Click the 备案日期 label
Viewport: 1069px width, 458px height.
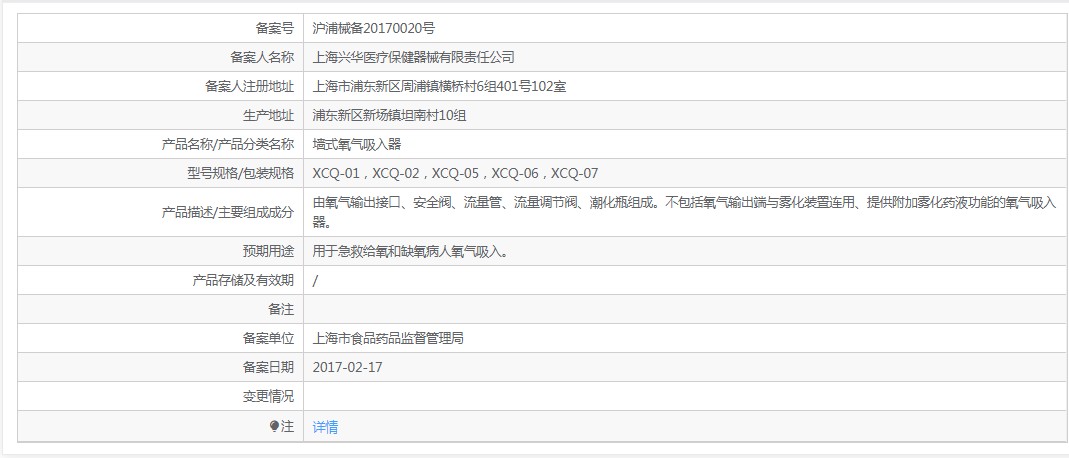(268, 367)
